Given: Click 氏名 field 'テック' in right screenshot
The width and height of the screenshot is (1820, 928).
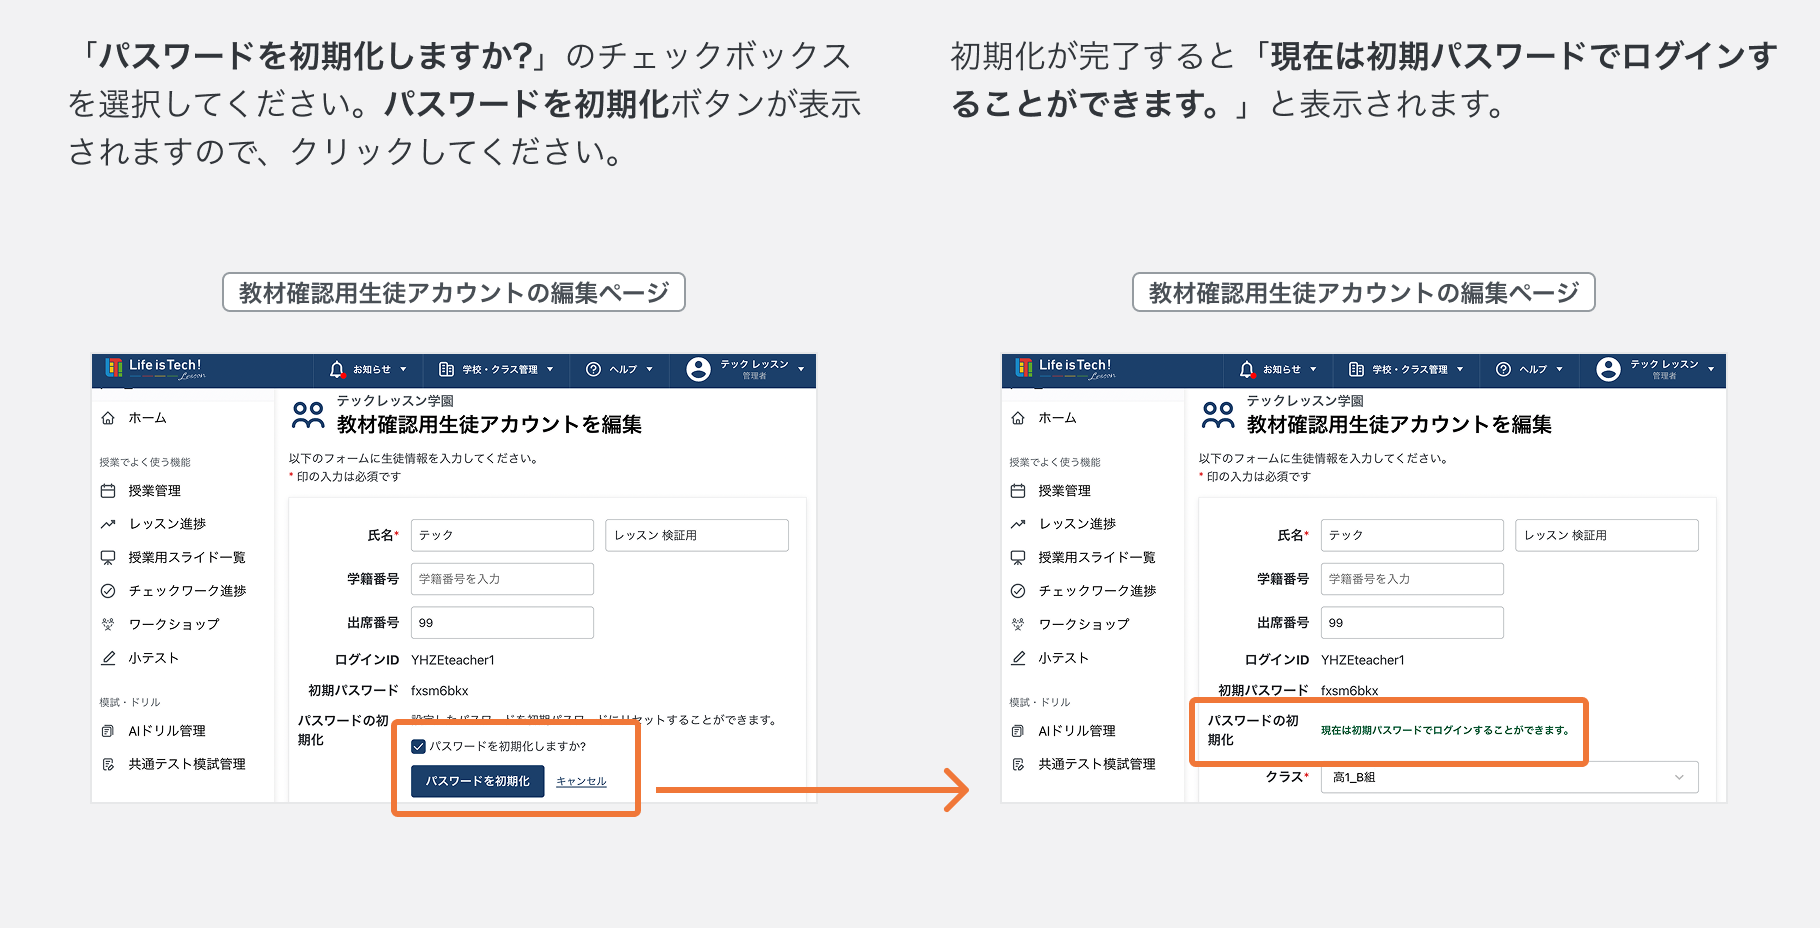Looking at the screenshot, I should pyautogui.click(x=1412, y=535).
